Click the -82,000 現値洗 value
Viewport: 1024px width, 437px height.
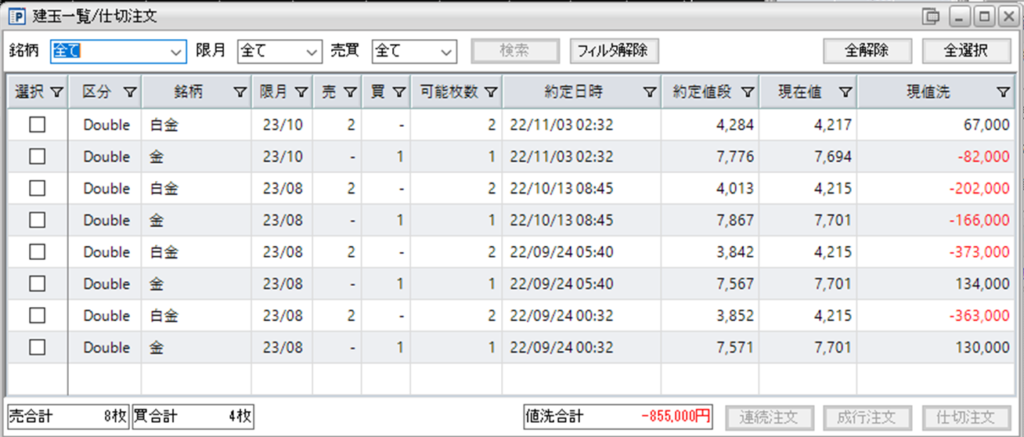982,156
